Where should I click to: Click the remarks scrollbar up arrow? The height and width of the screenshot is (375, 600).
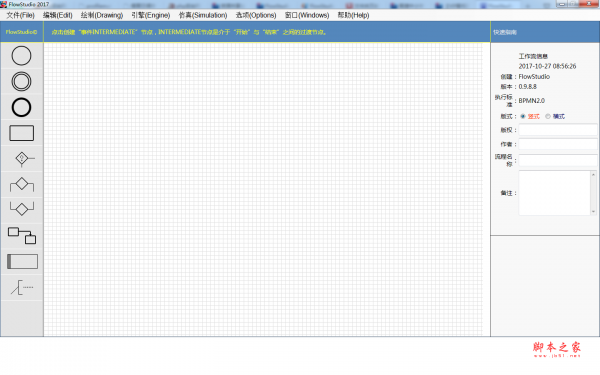[x=593, y=174]
